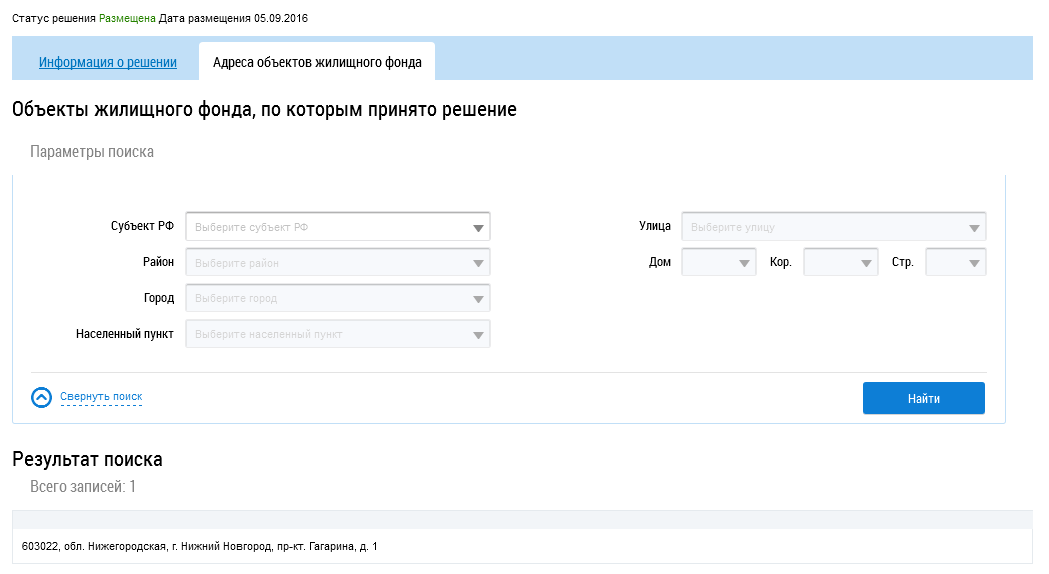Expand the Стр. dropdown

[974, 264]
